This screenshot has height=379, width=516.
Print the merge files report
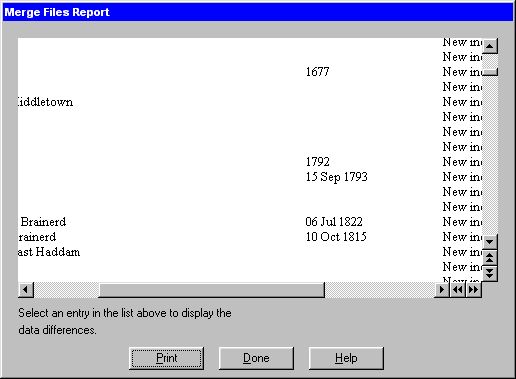(x=166, y=358)
